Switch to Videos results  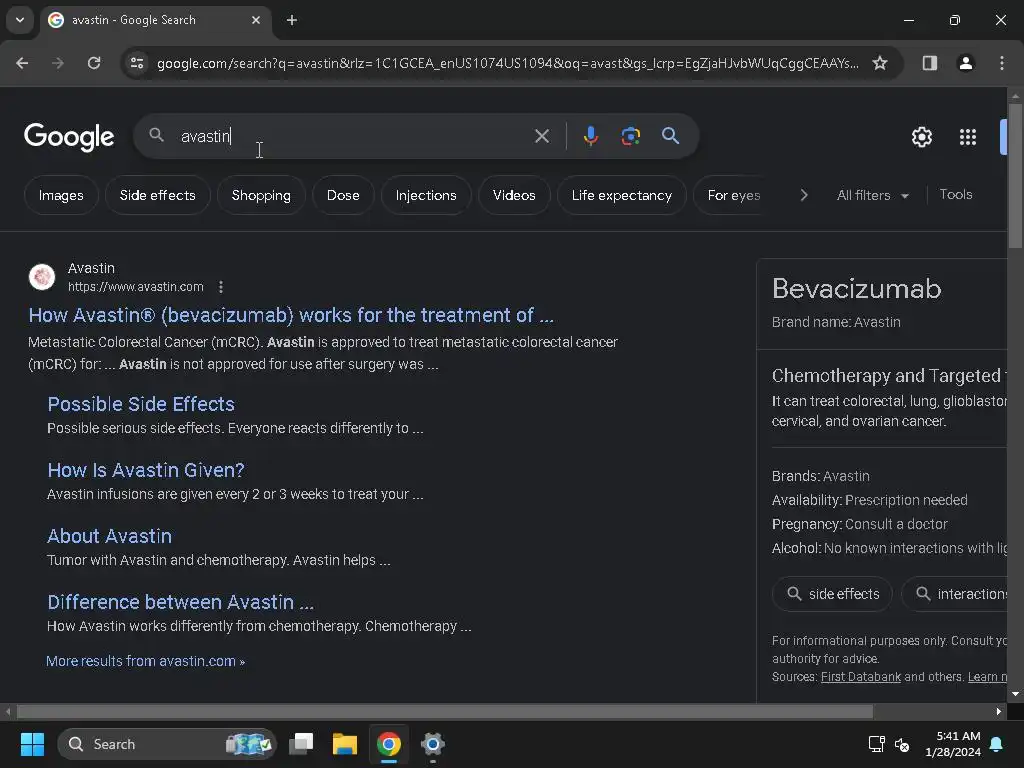coord(514,195)
